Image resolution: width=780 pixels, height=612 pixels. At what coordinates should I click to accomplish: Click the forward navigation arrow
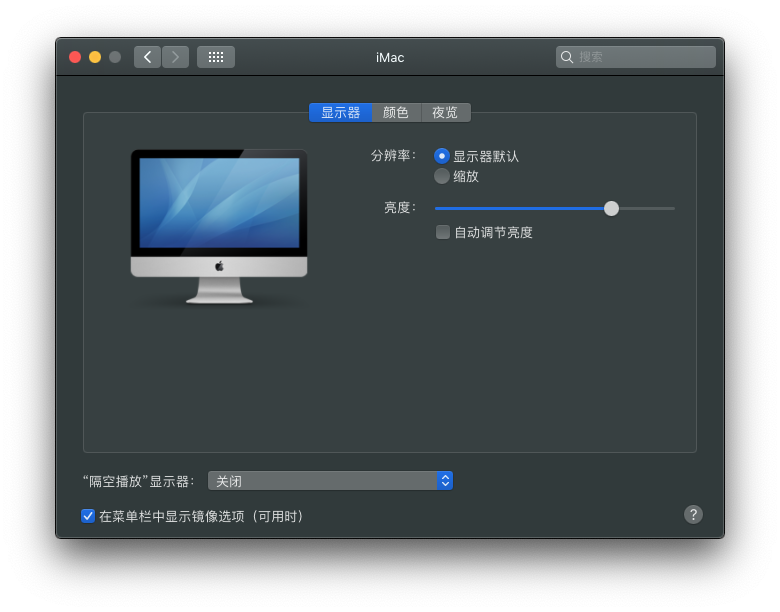(x=176, y=57)
